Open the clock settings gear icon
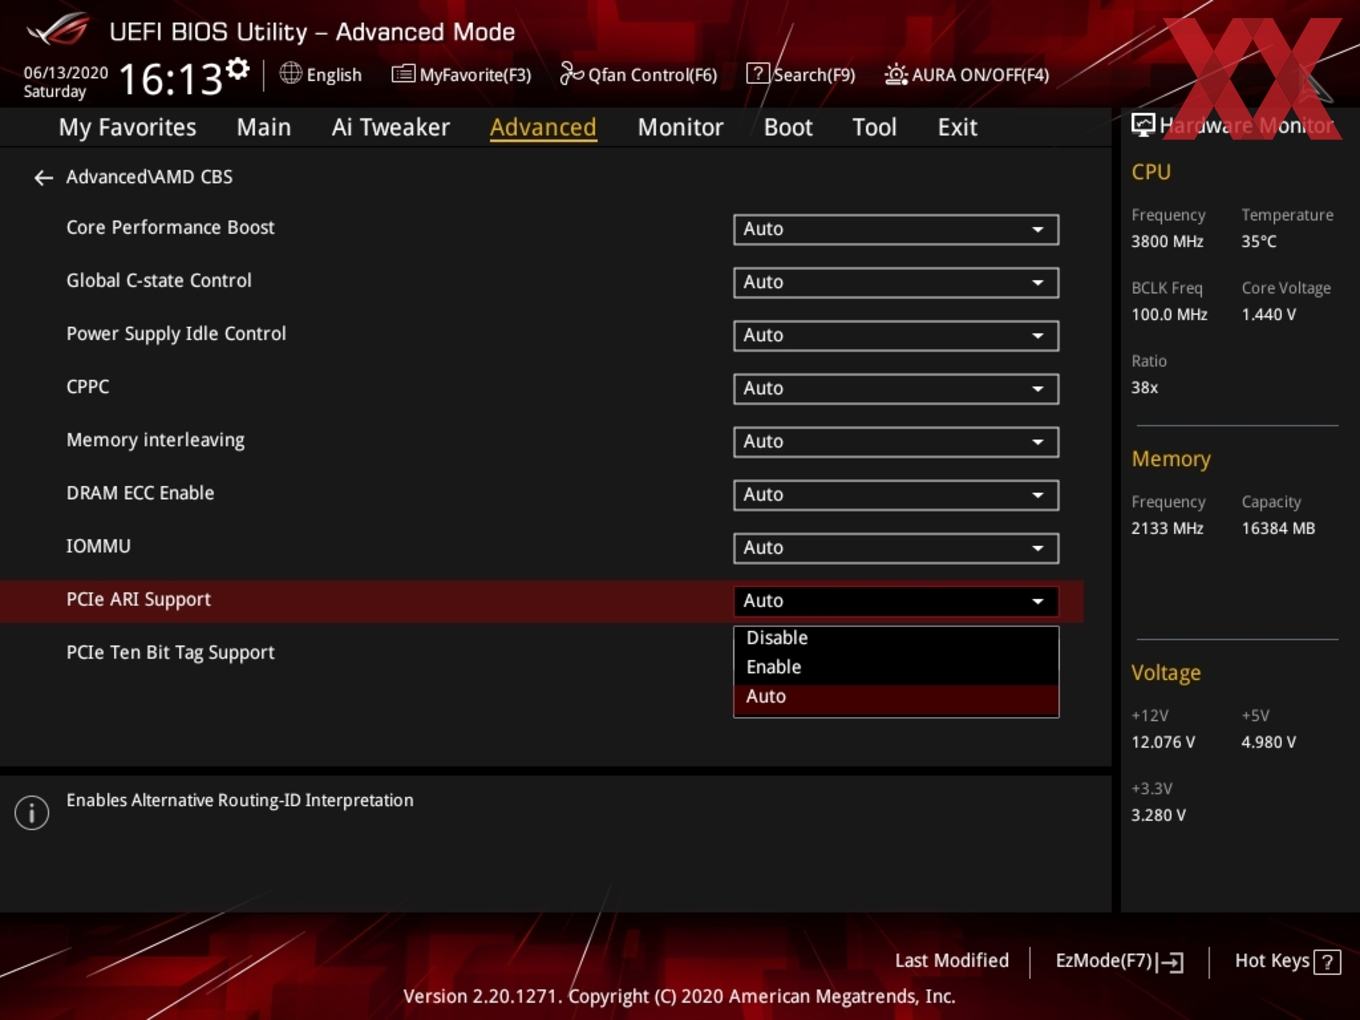The height and width of the screenshot is (1020, 1360). point(238,69)
